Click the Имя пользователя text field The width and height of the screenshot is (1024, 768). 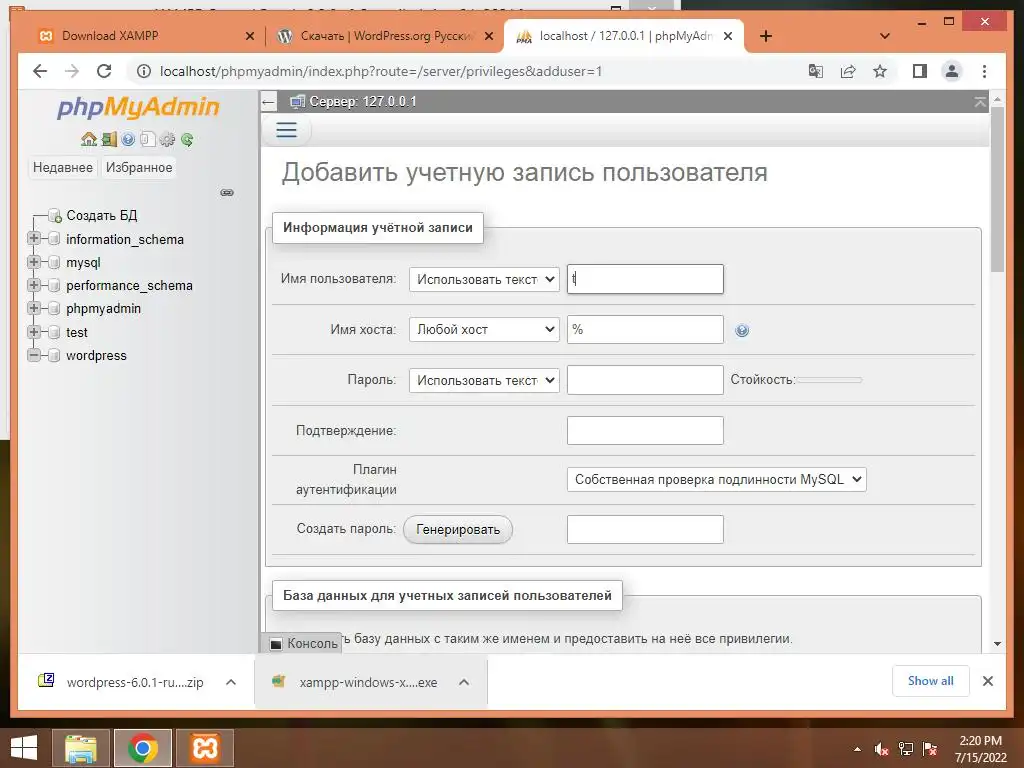tap(645, 279)
